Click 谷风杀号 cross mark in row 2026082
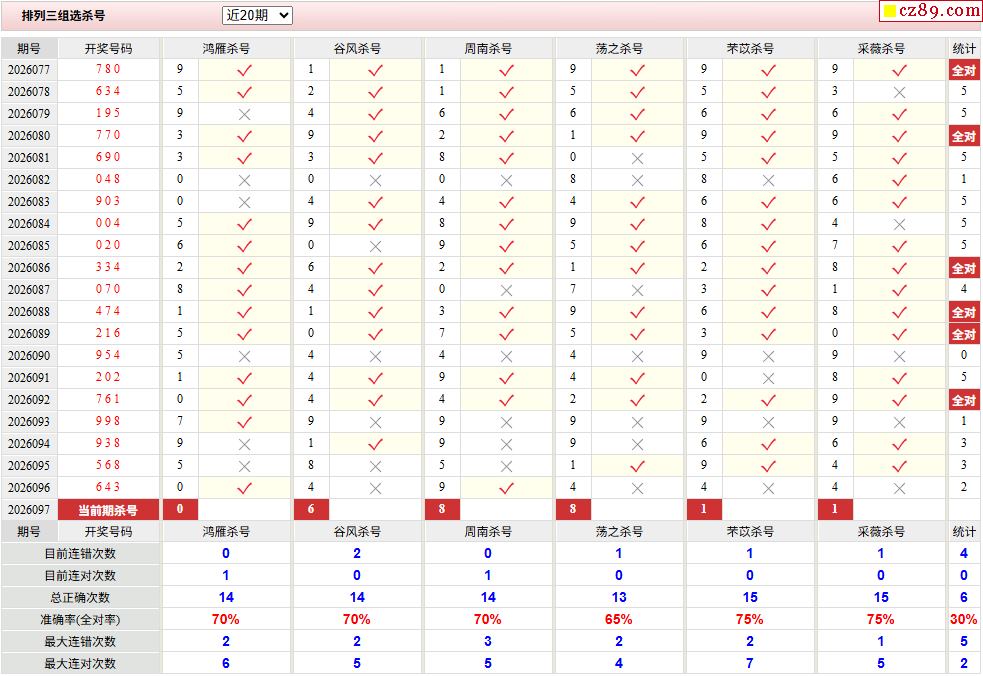Viewport: 983px width, 676px height. click(x=375, y=180)
